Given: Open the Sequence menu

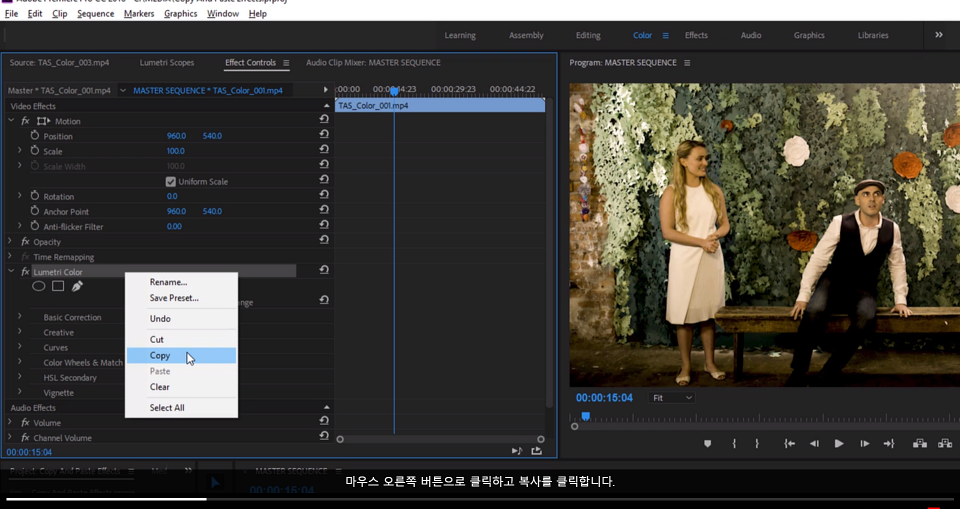Looking at the screenshot, I should pos(96,13).
